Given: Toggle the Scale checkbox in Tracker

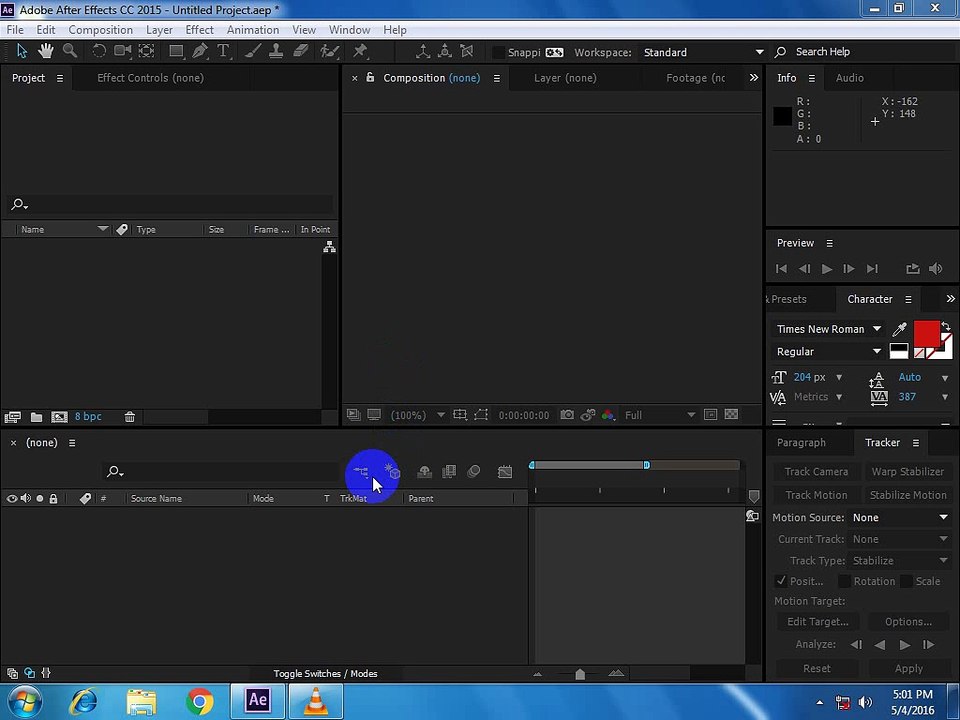Looking at the screenshot, I should [906, 580].
